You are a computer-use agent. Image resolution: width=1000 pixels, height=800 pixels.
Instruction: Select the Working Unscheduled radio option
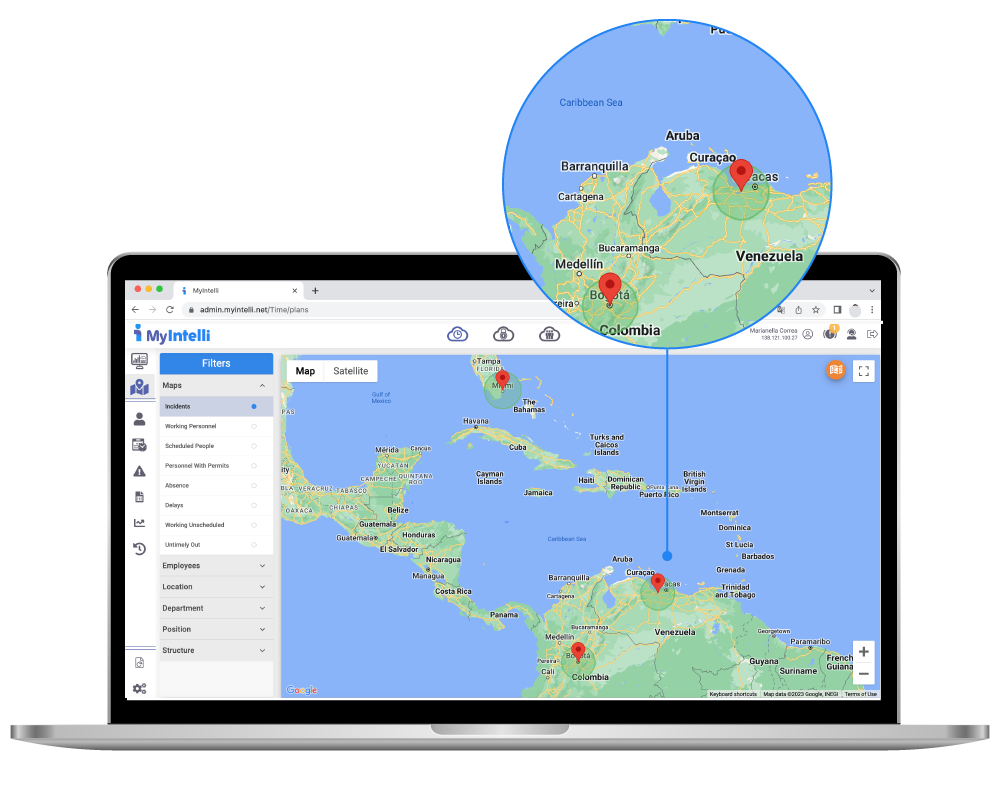click(254, 525)
